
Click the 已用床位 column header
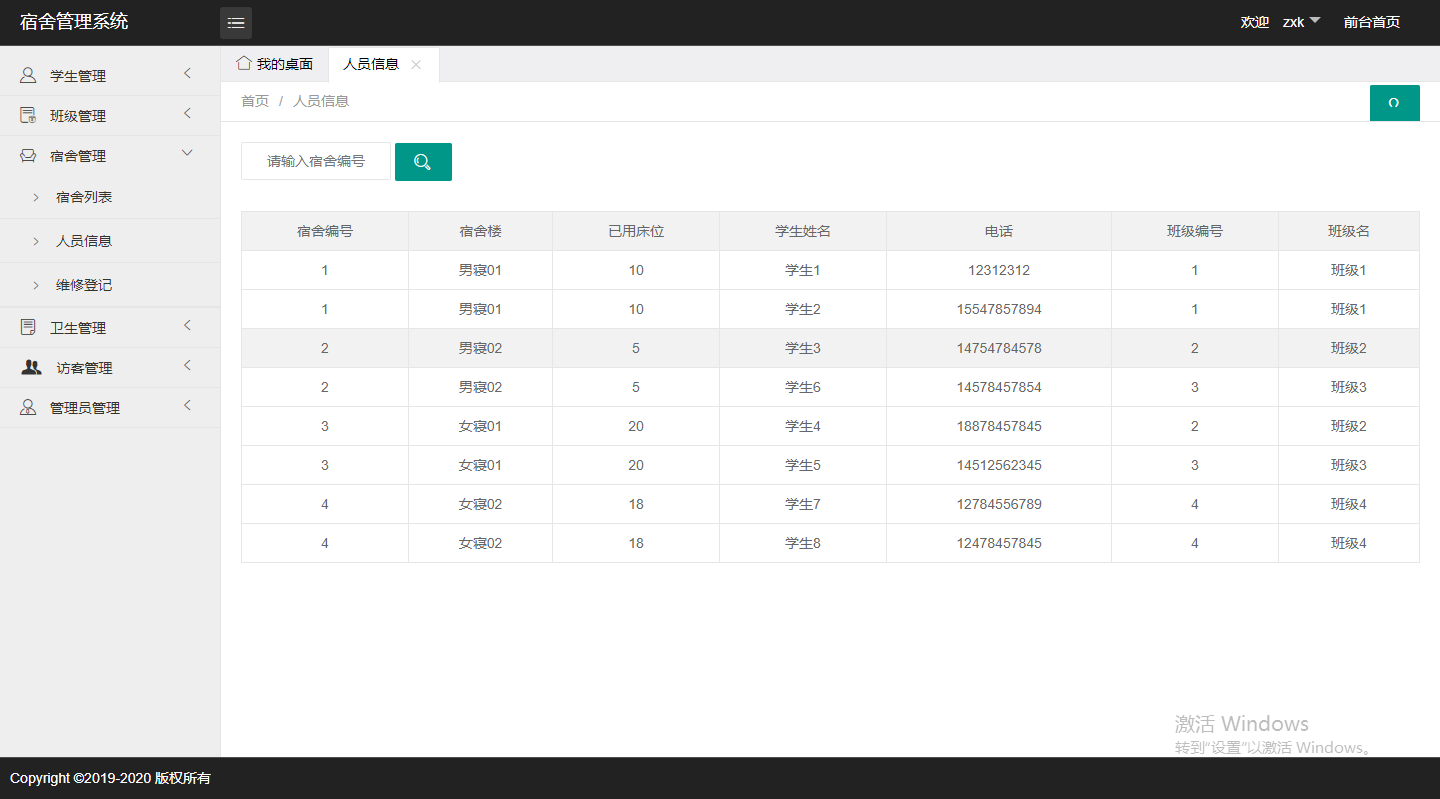click(636, 231)
